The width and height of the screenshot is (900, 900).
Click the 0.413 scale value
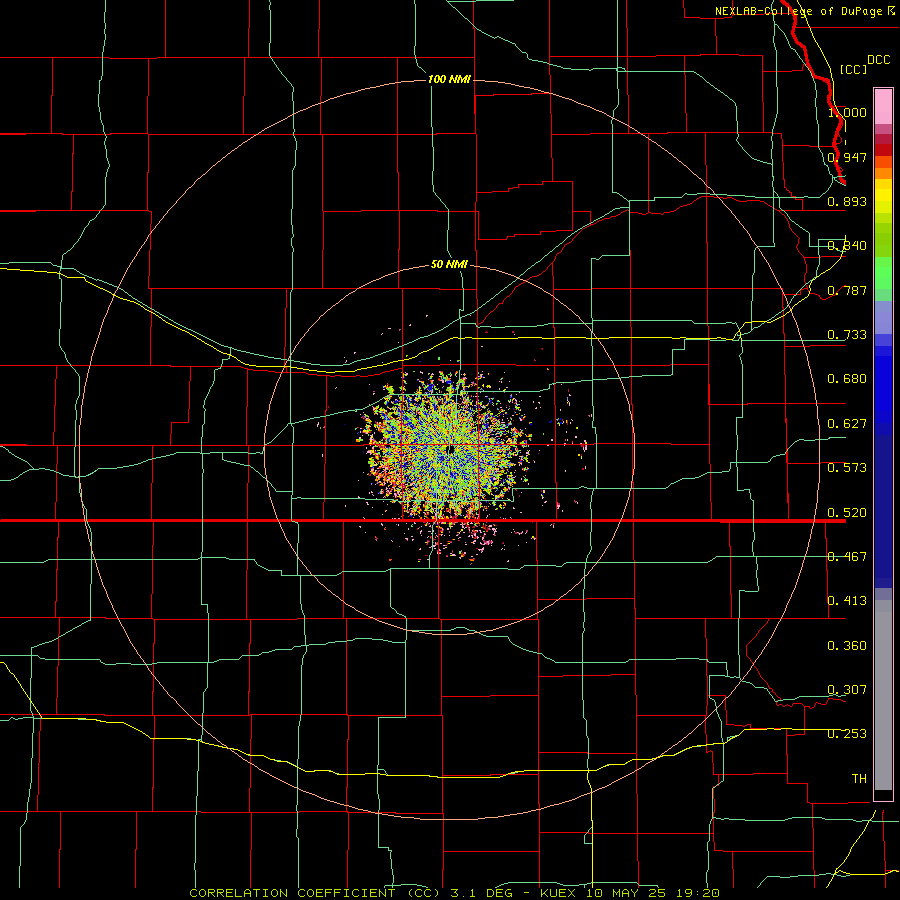tap(847, 601)
